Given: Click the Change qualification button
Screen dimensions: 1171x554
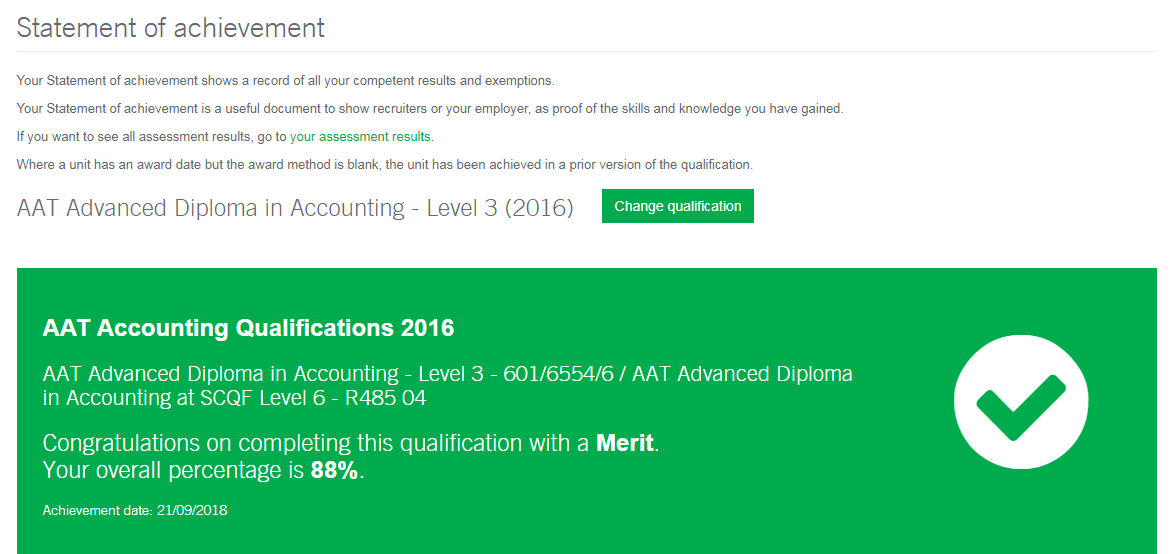Looking at the screenshot, I should 677,207.
